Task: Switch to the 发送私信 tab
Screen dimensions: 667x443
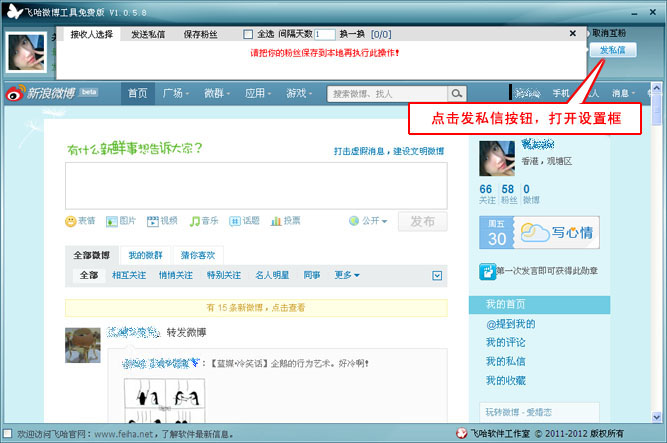Action: pos(148,34)
